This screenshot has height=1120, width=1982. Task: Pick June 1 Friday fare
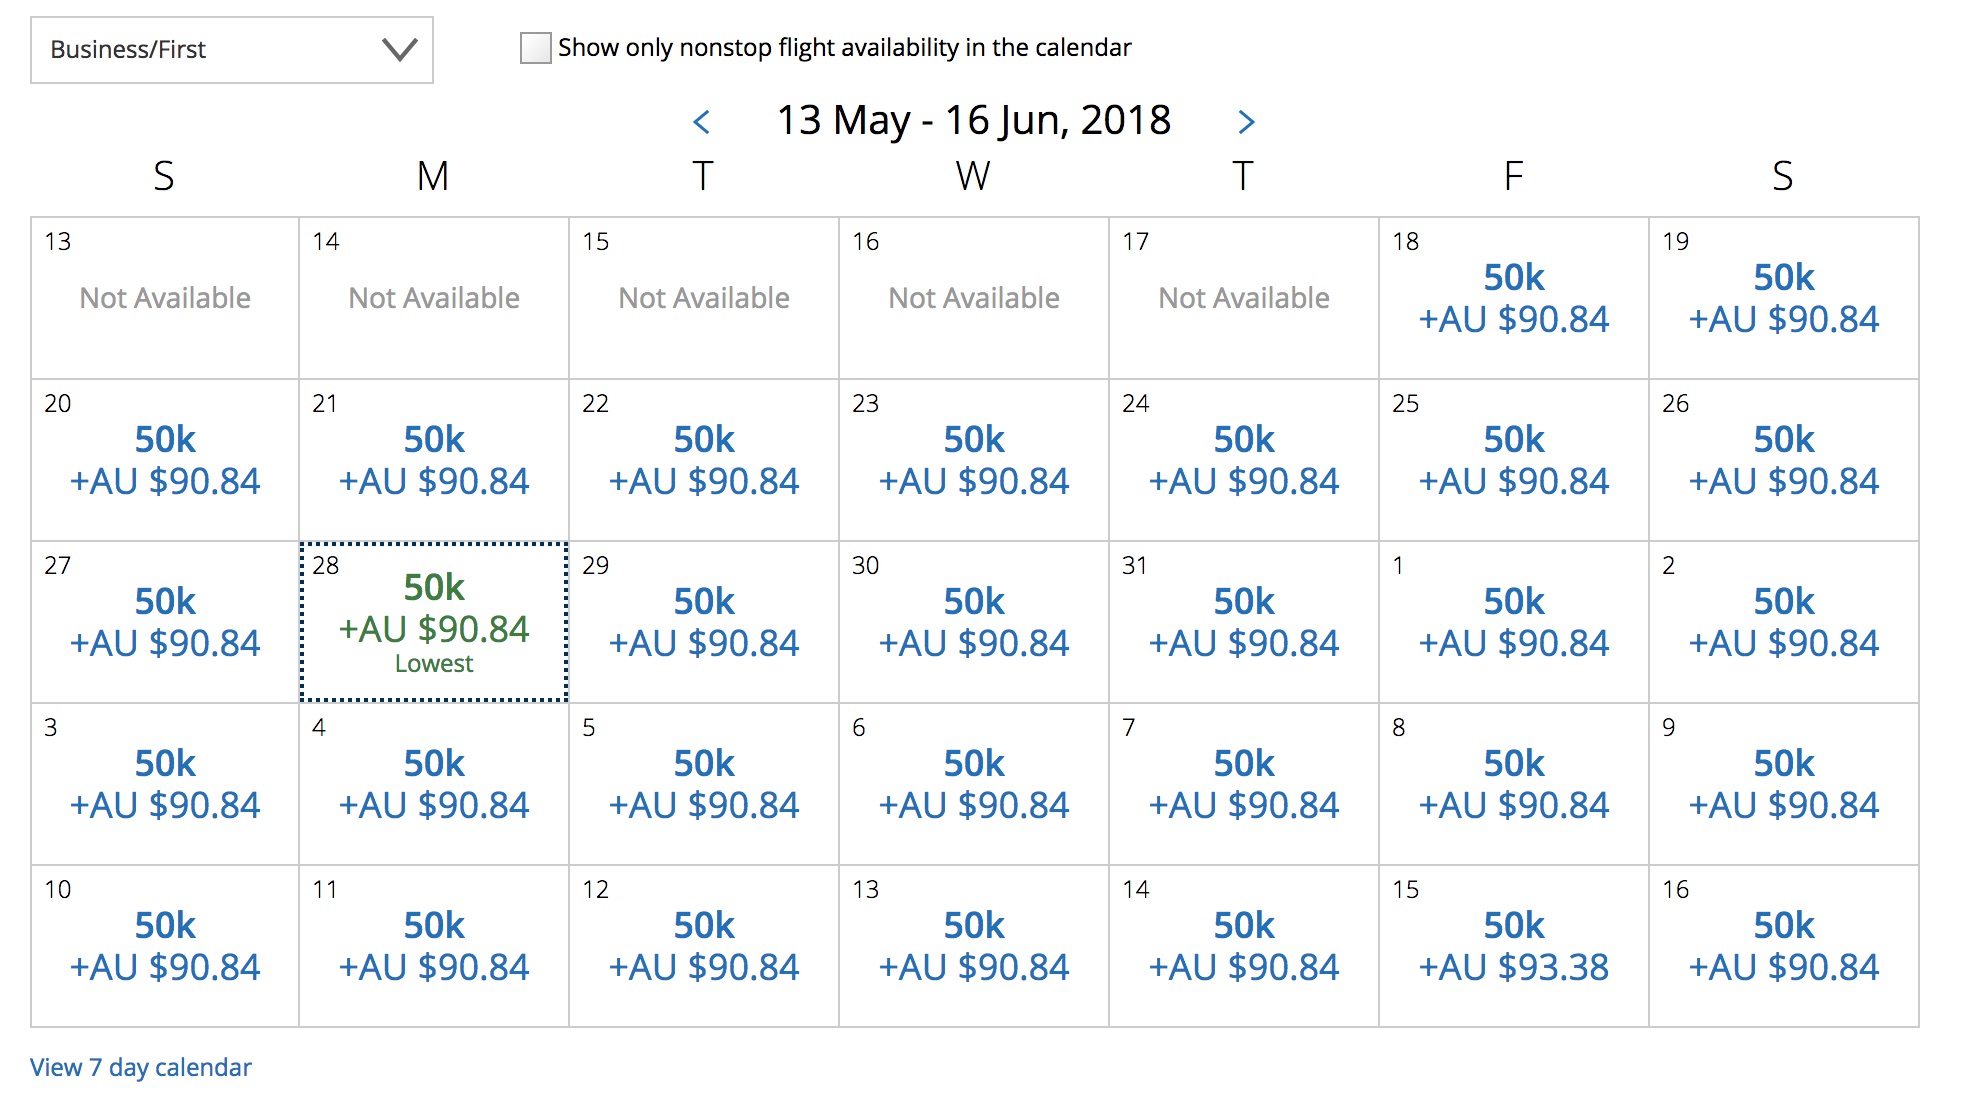1514,622
